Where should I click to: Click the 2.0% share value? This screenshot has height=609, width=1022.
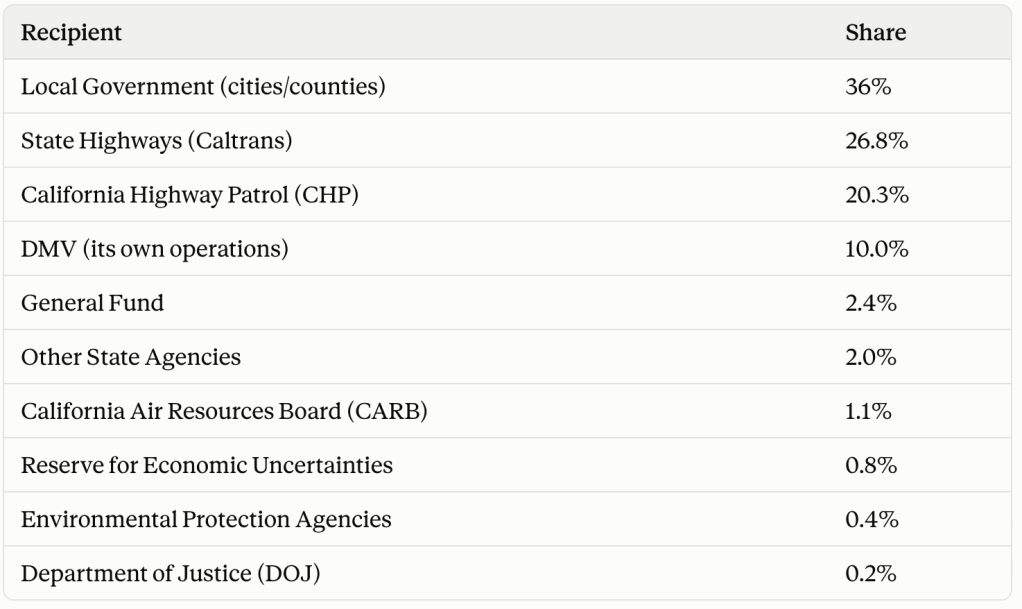[871, 357]
